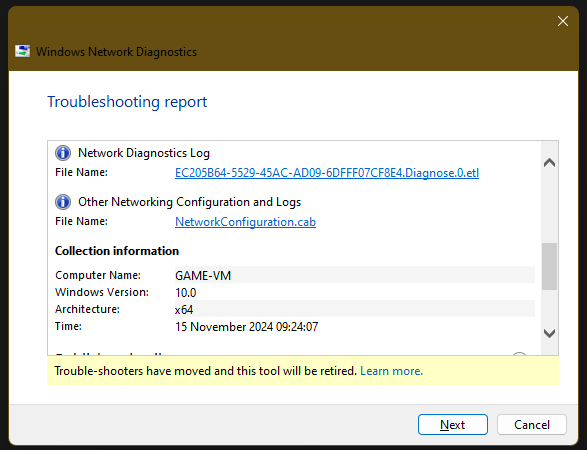Click the scroll up arrow of the report
The width and height of the screenshot is (587, 450).
(x=549, y=162)
